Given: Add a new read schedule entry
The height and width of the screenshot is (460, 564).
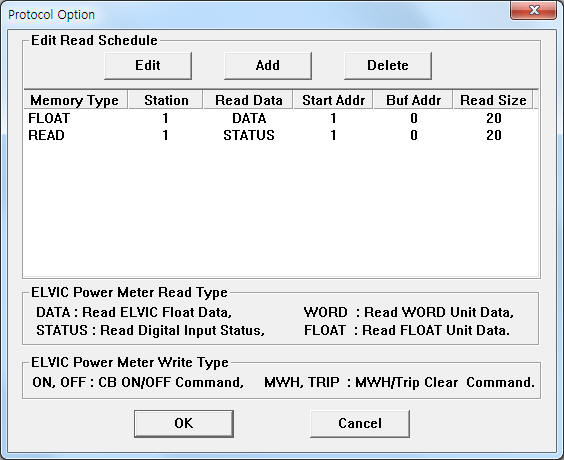Looking at the screenshot, I should tap(268, 66).
